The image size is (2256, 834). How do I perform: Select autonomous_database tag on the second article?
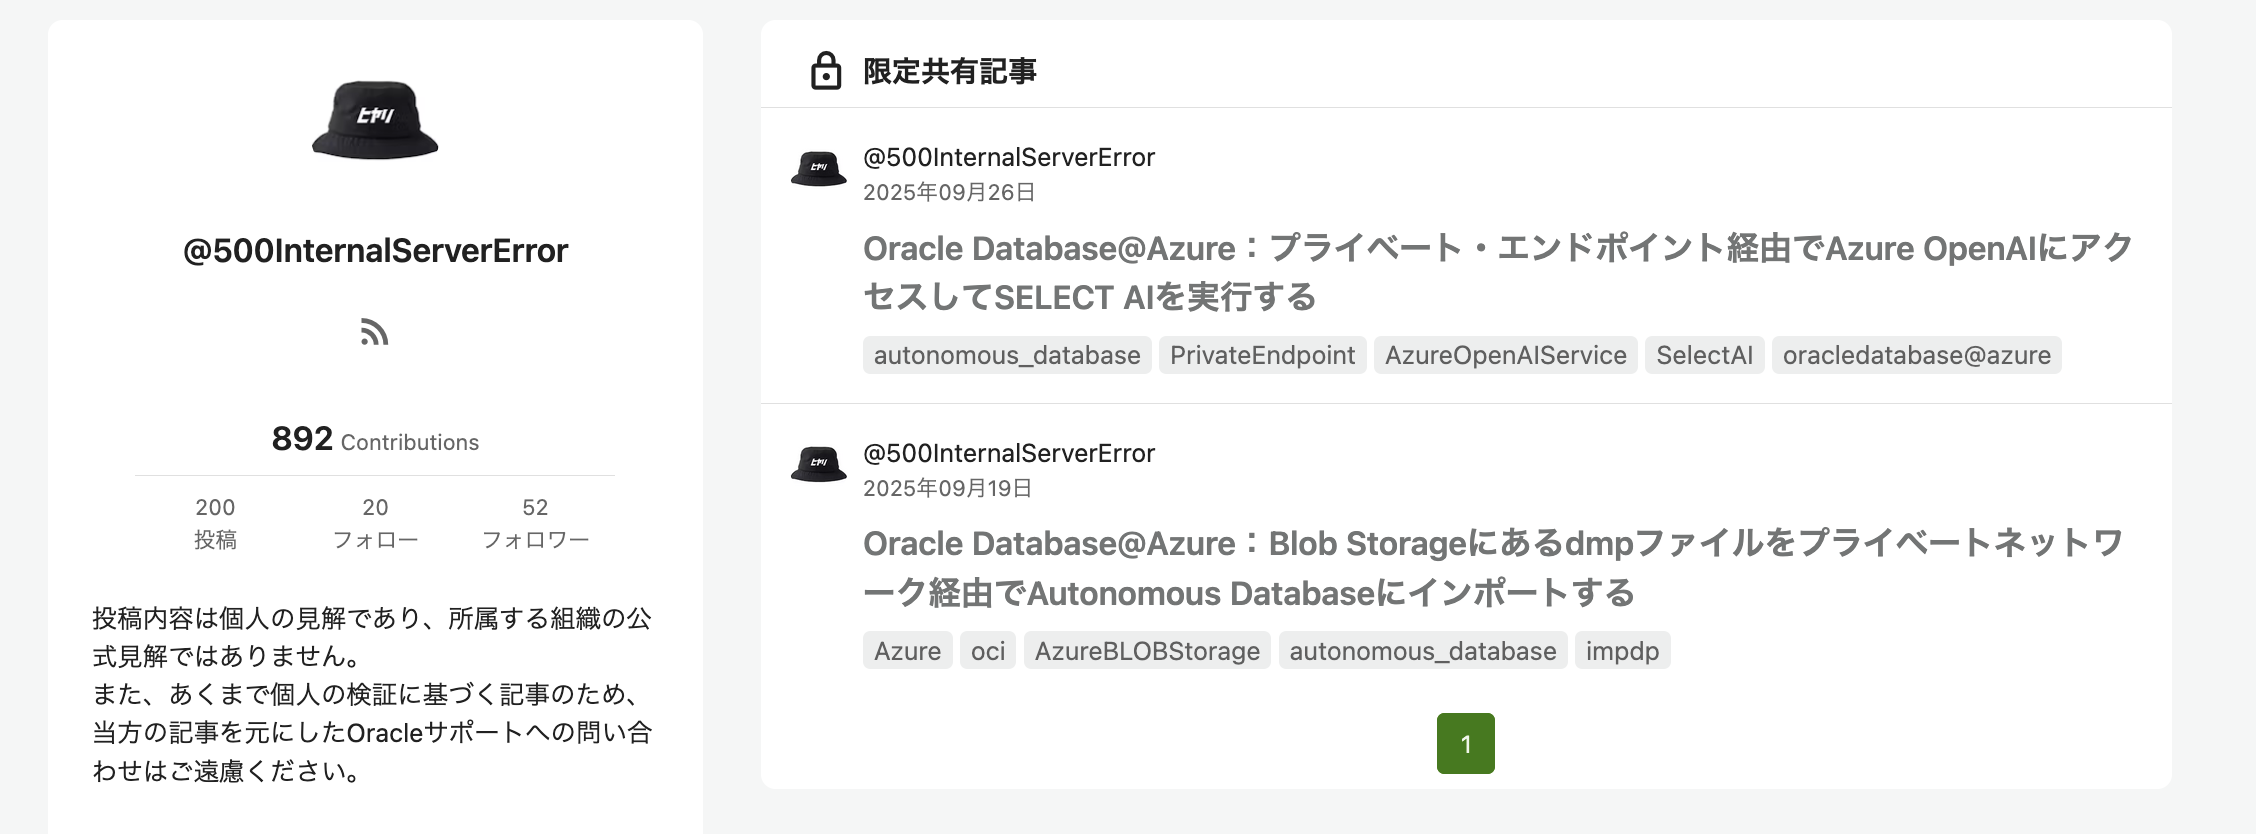point(1423,651)
